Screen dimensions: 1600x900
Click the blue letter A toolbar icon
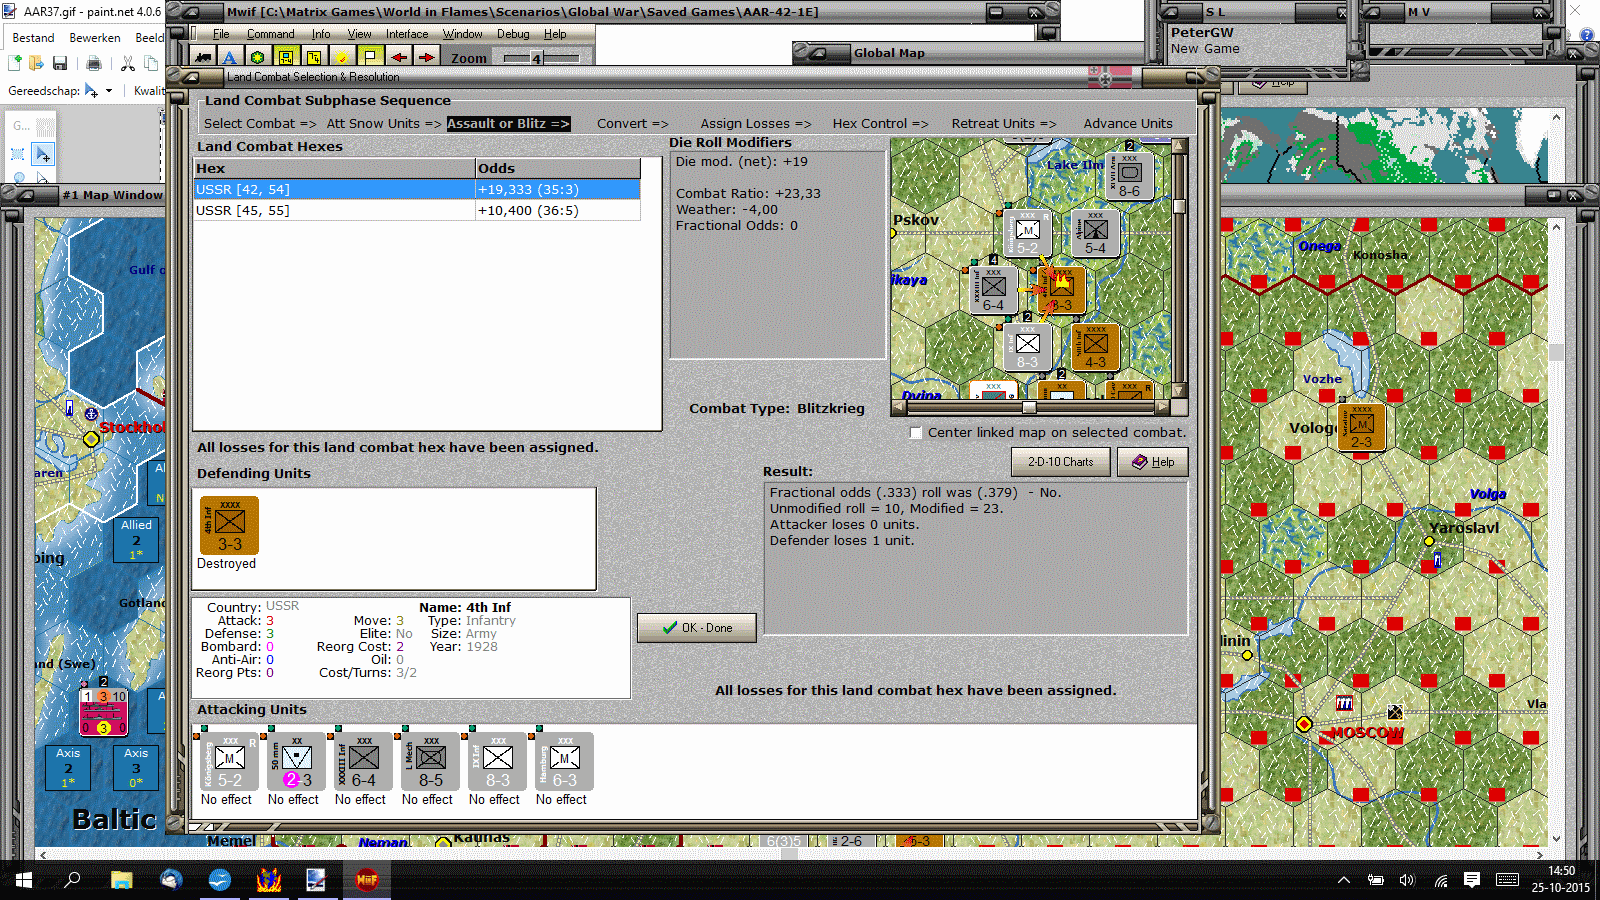coord(230,57)
